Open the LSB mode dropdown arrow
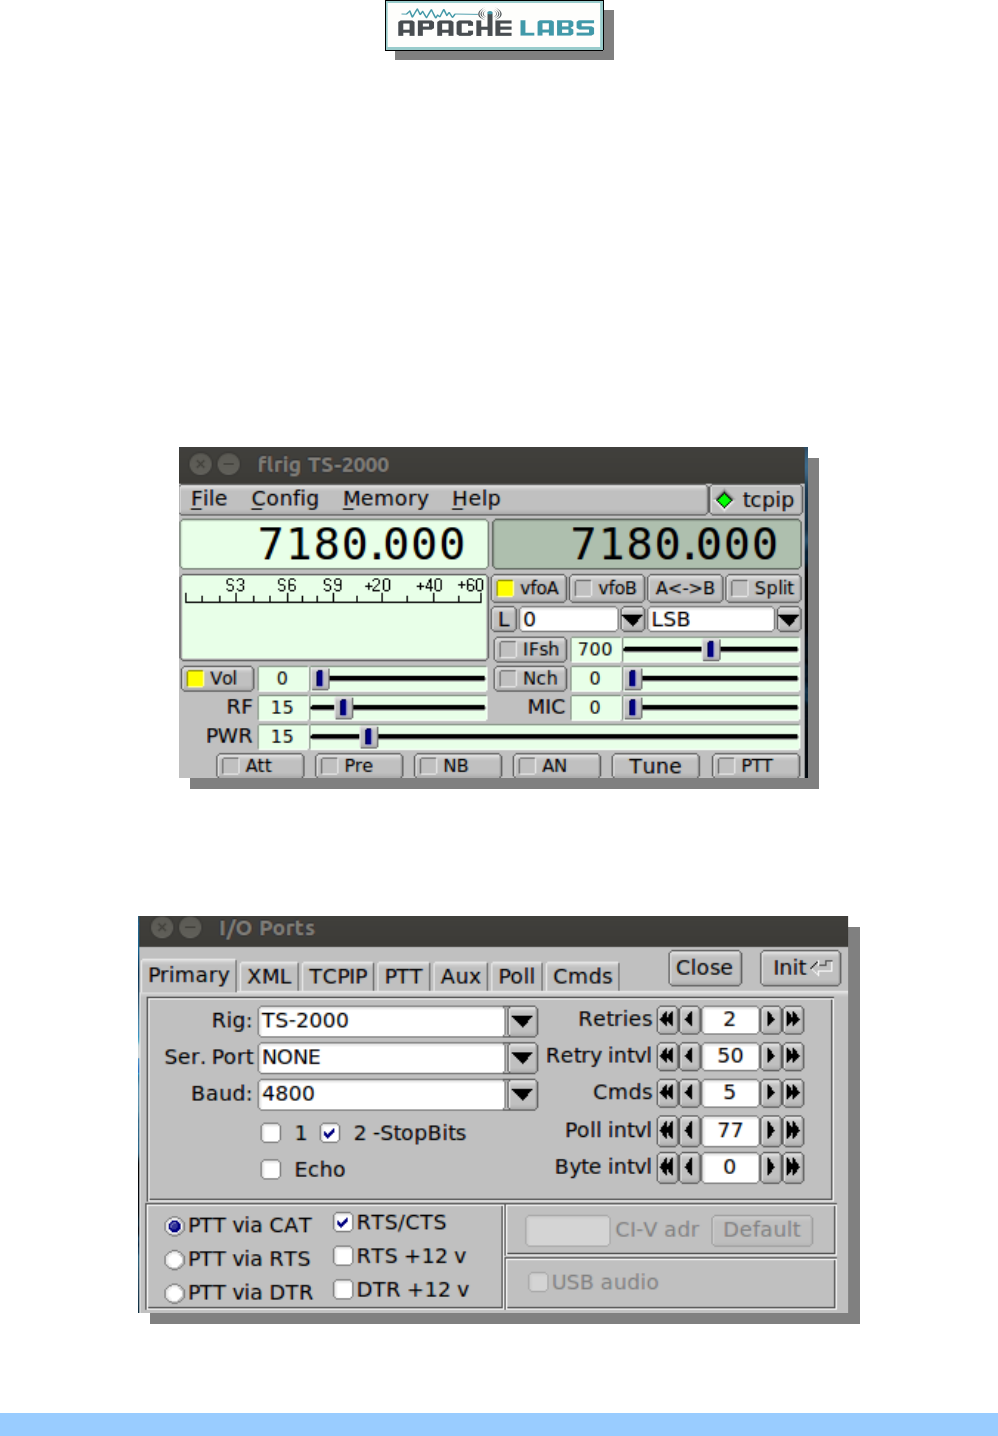The image size is (998, 1436). click(788, 619)
